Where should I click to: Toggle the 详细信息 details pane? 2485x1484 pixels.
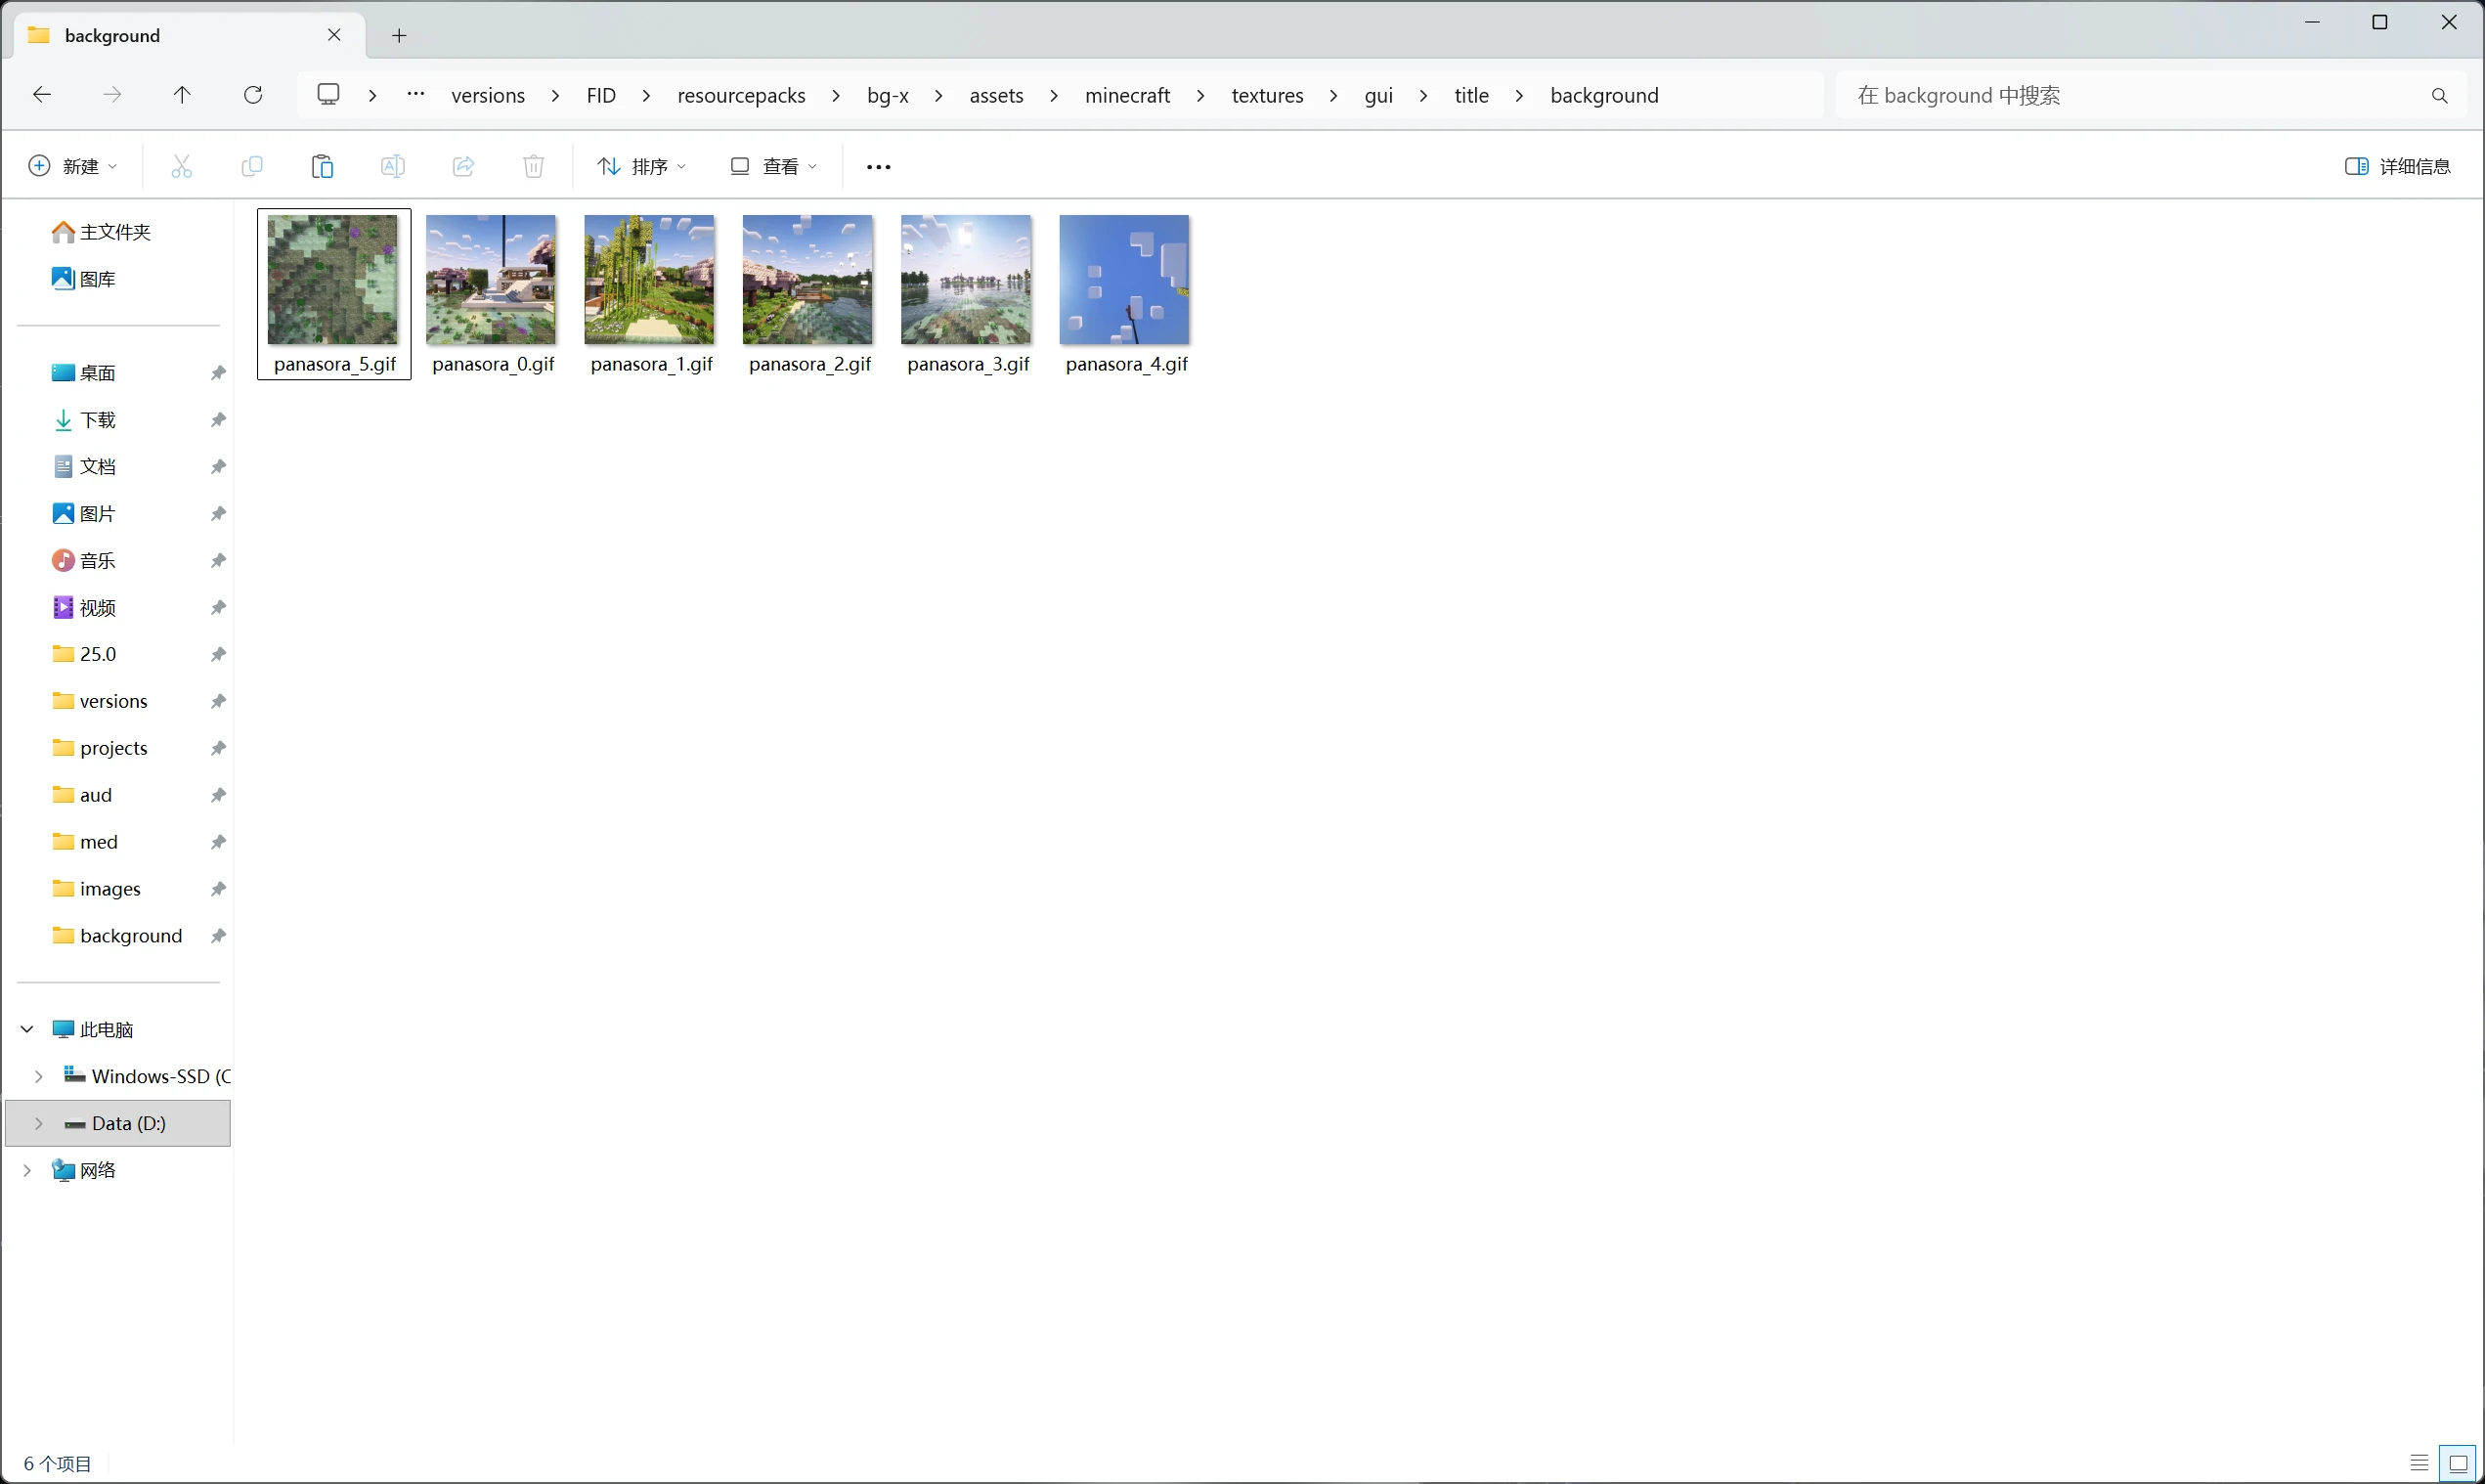point(2398,167)
